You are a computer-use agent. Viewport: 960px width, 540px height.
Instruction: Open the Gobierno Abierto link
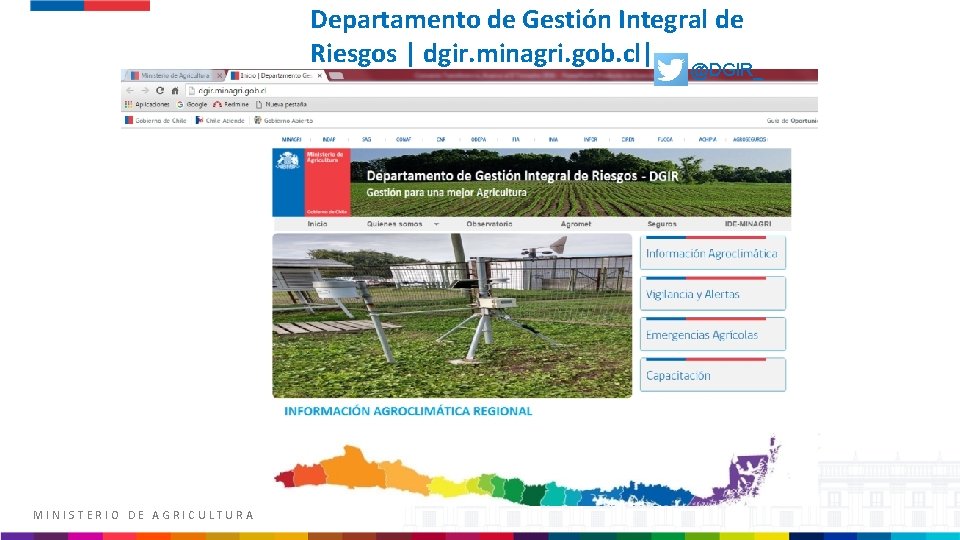point(283,121)
